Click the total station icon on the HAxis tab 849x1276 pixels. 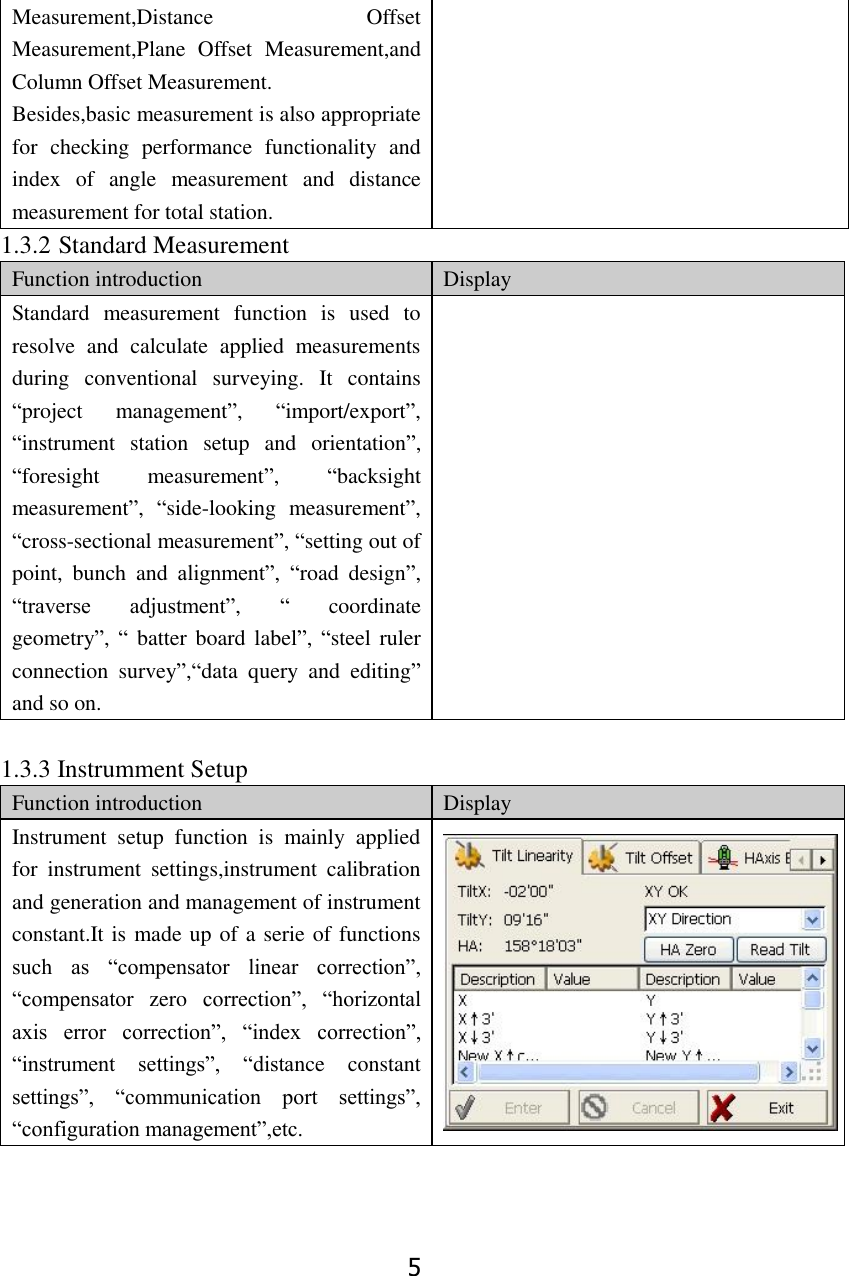tap(724, 857)
